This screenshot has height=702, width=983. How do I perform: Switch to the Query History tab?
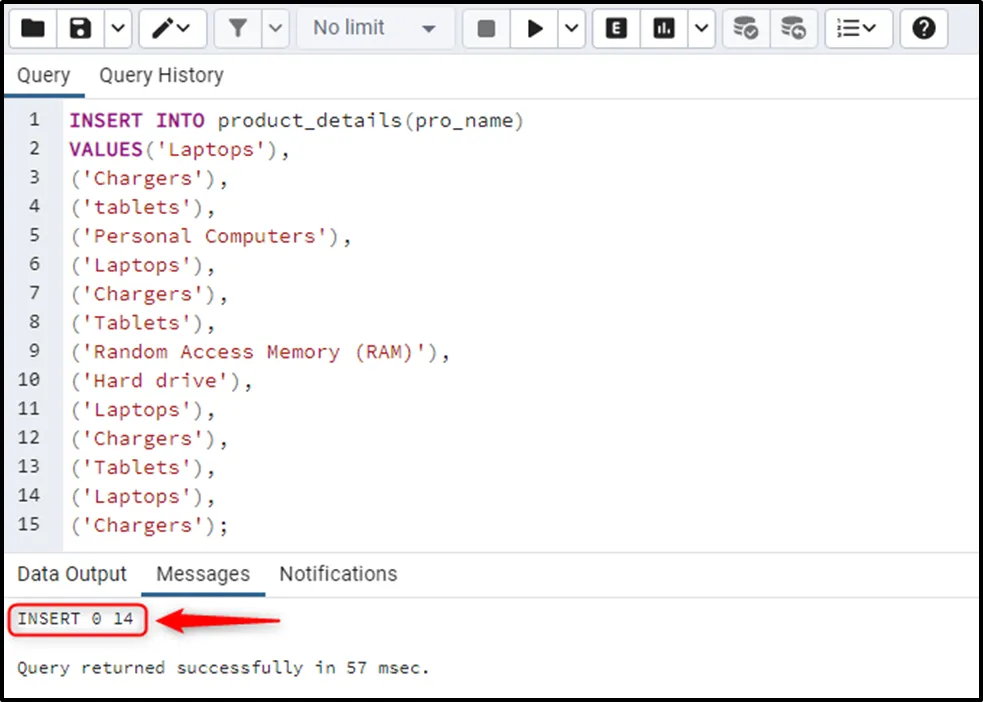pyautogui.click(x=161, y=76)
